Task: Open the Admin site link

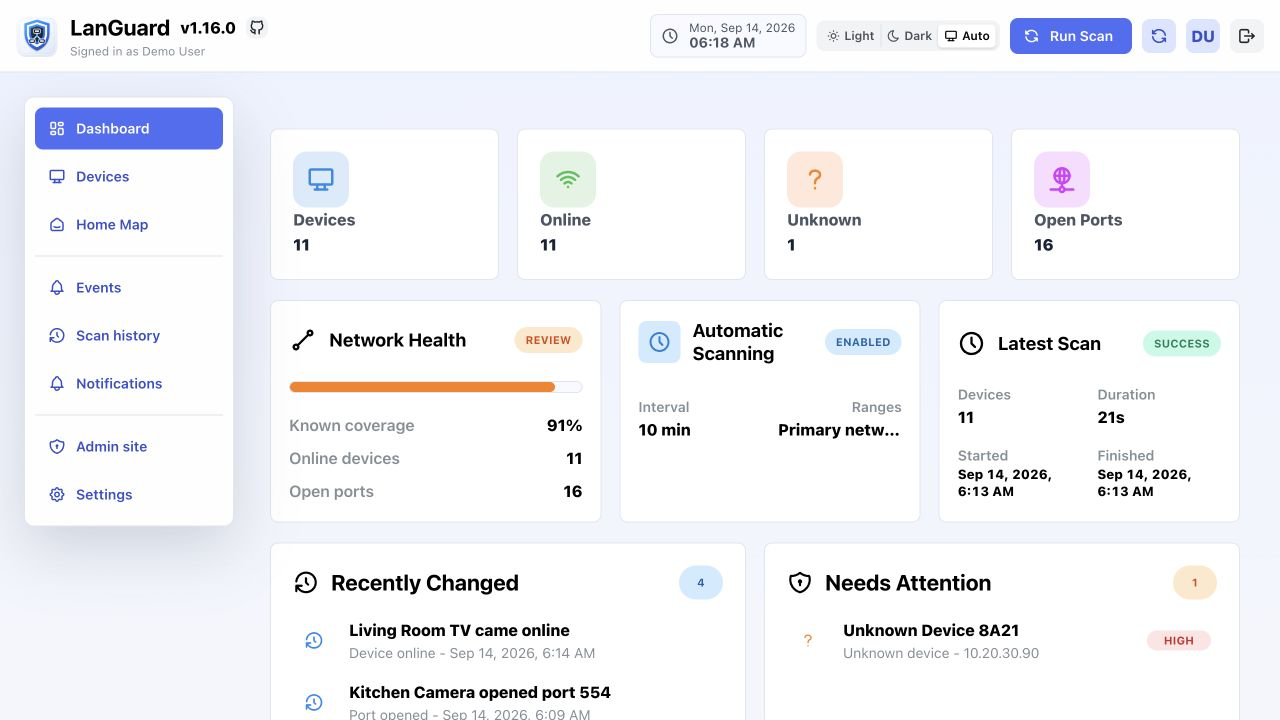Action: (129, 446)
